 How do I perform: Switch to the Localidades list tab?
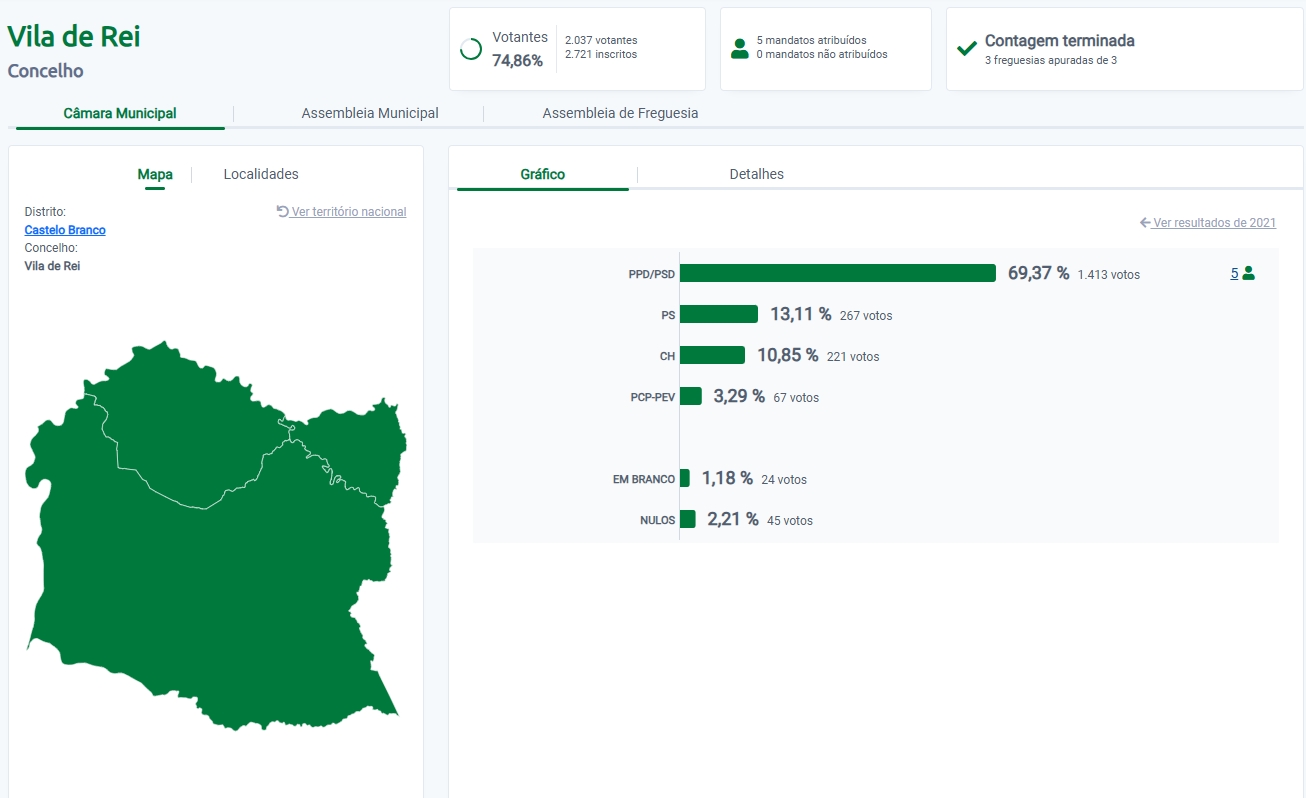[x=261, y=175]
